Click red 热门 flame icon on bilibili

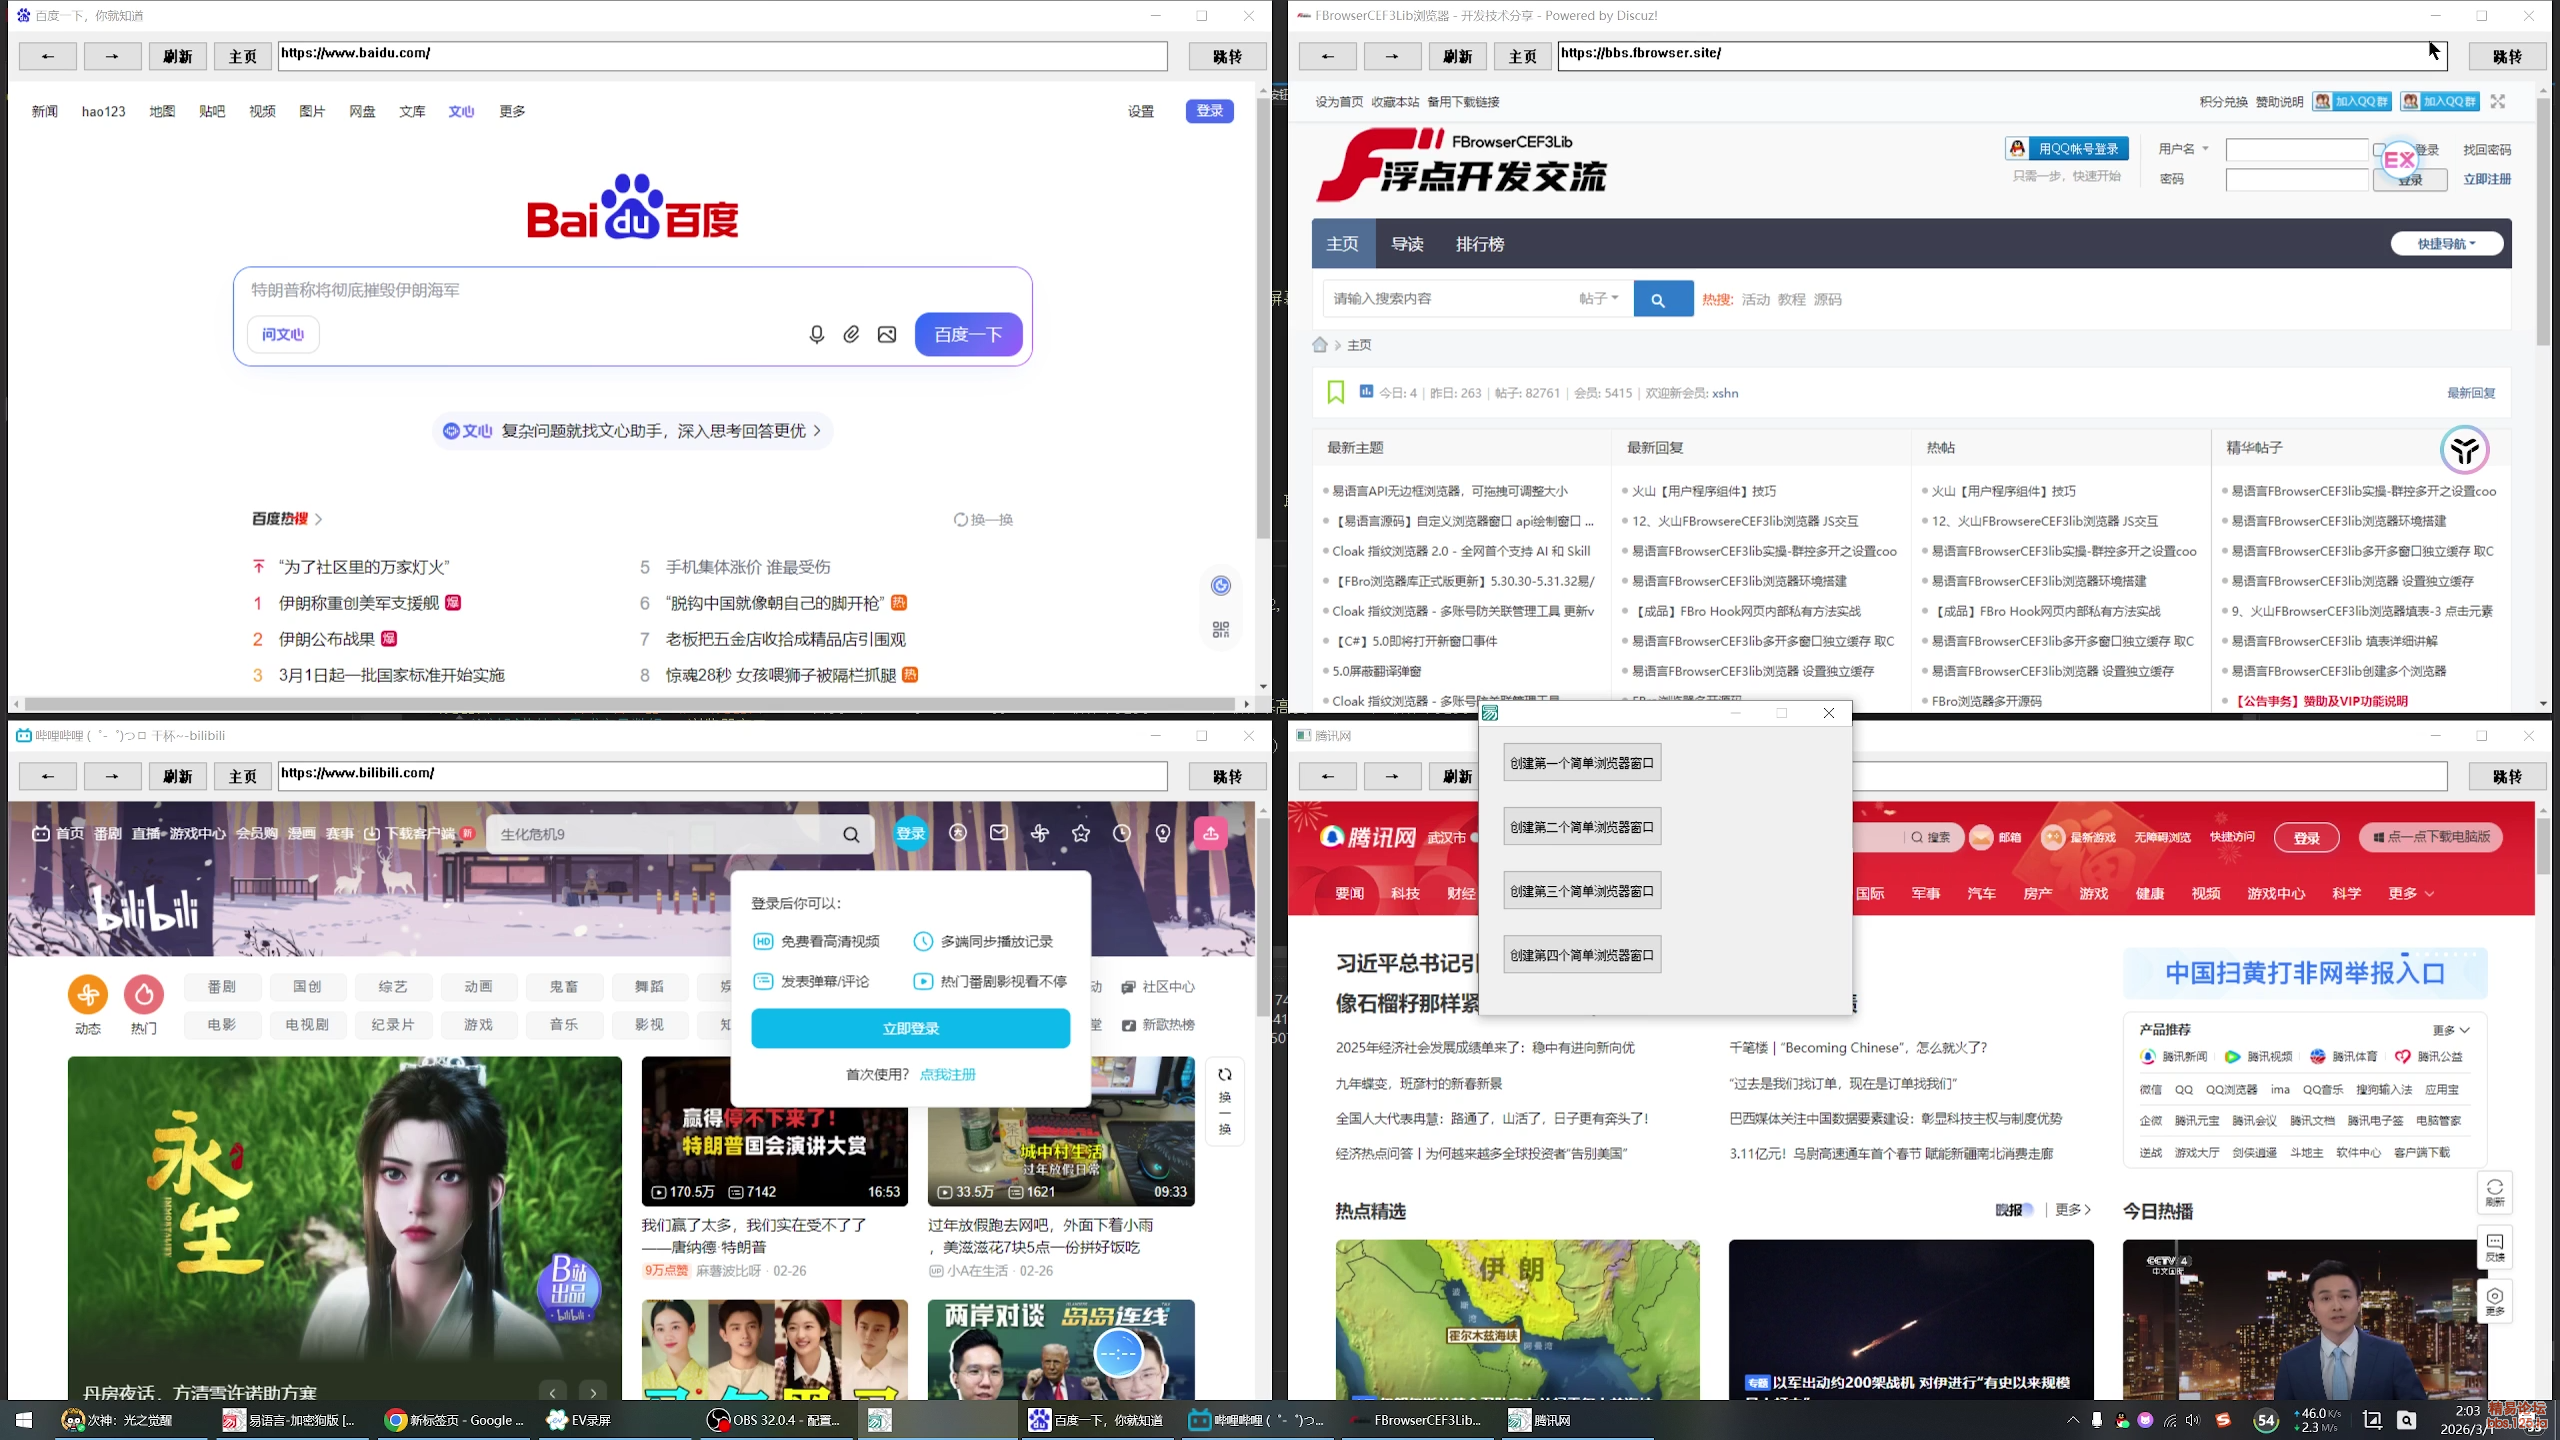(x=144, y=994)
